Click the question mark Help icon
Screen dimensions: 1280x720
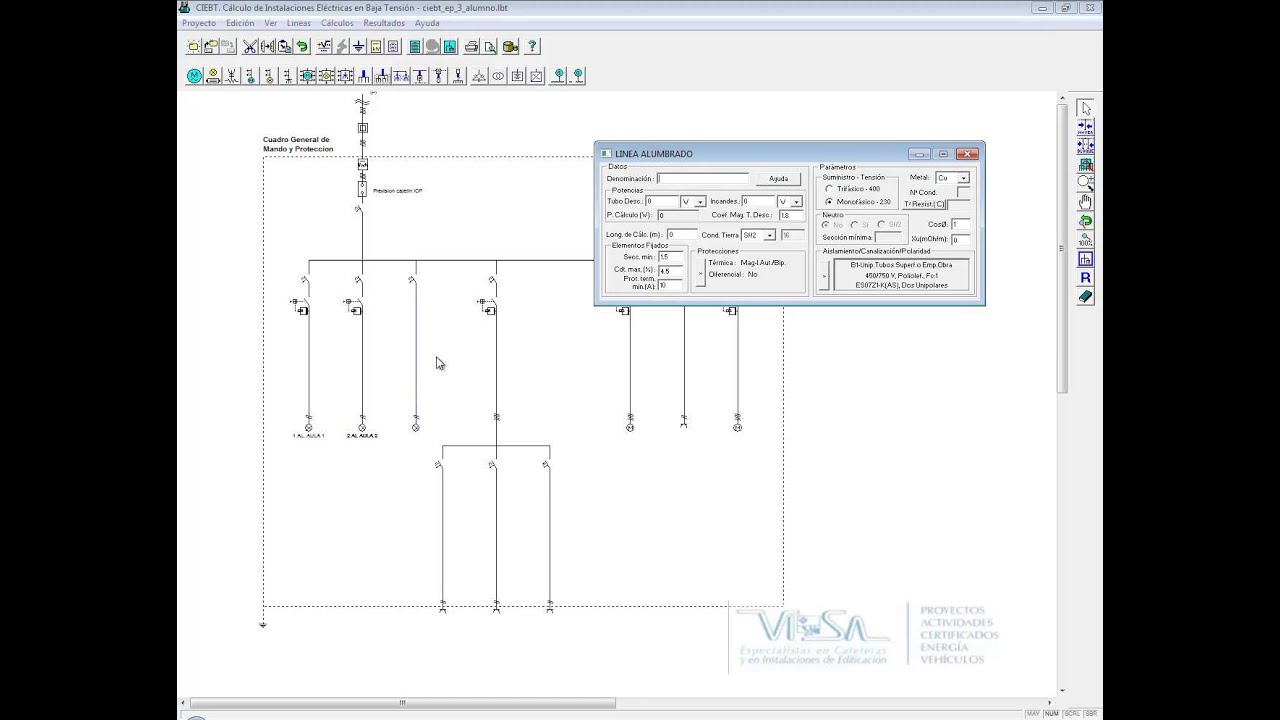[x=532, y=46]
